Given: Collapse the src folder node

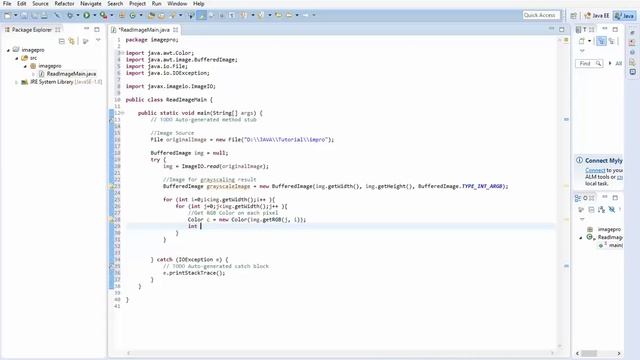Looking at the screenshot, I should pyautogui.click(x=17, y=58).
